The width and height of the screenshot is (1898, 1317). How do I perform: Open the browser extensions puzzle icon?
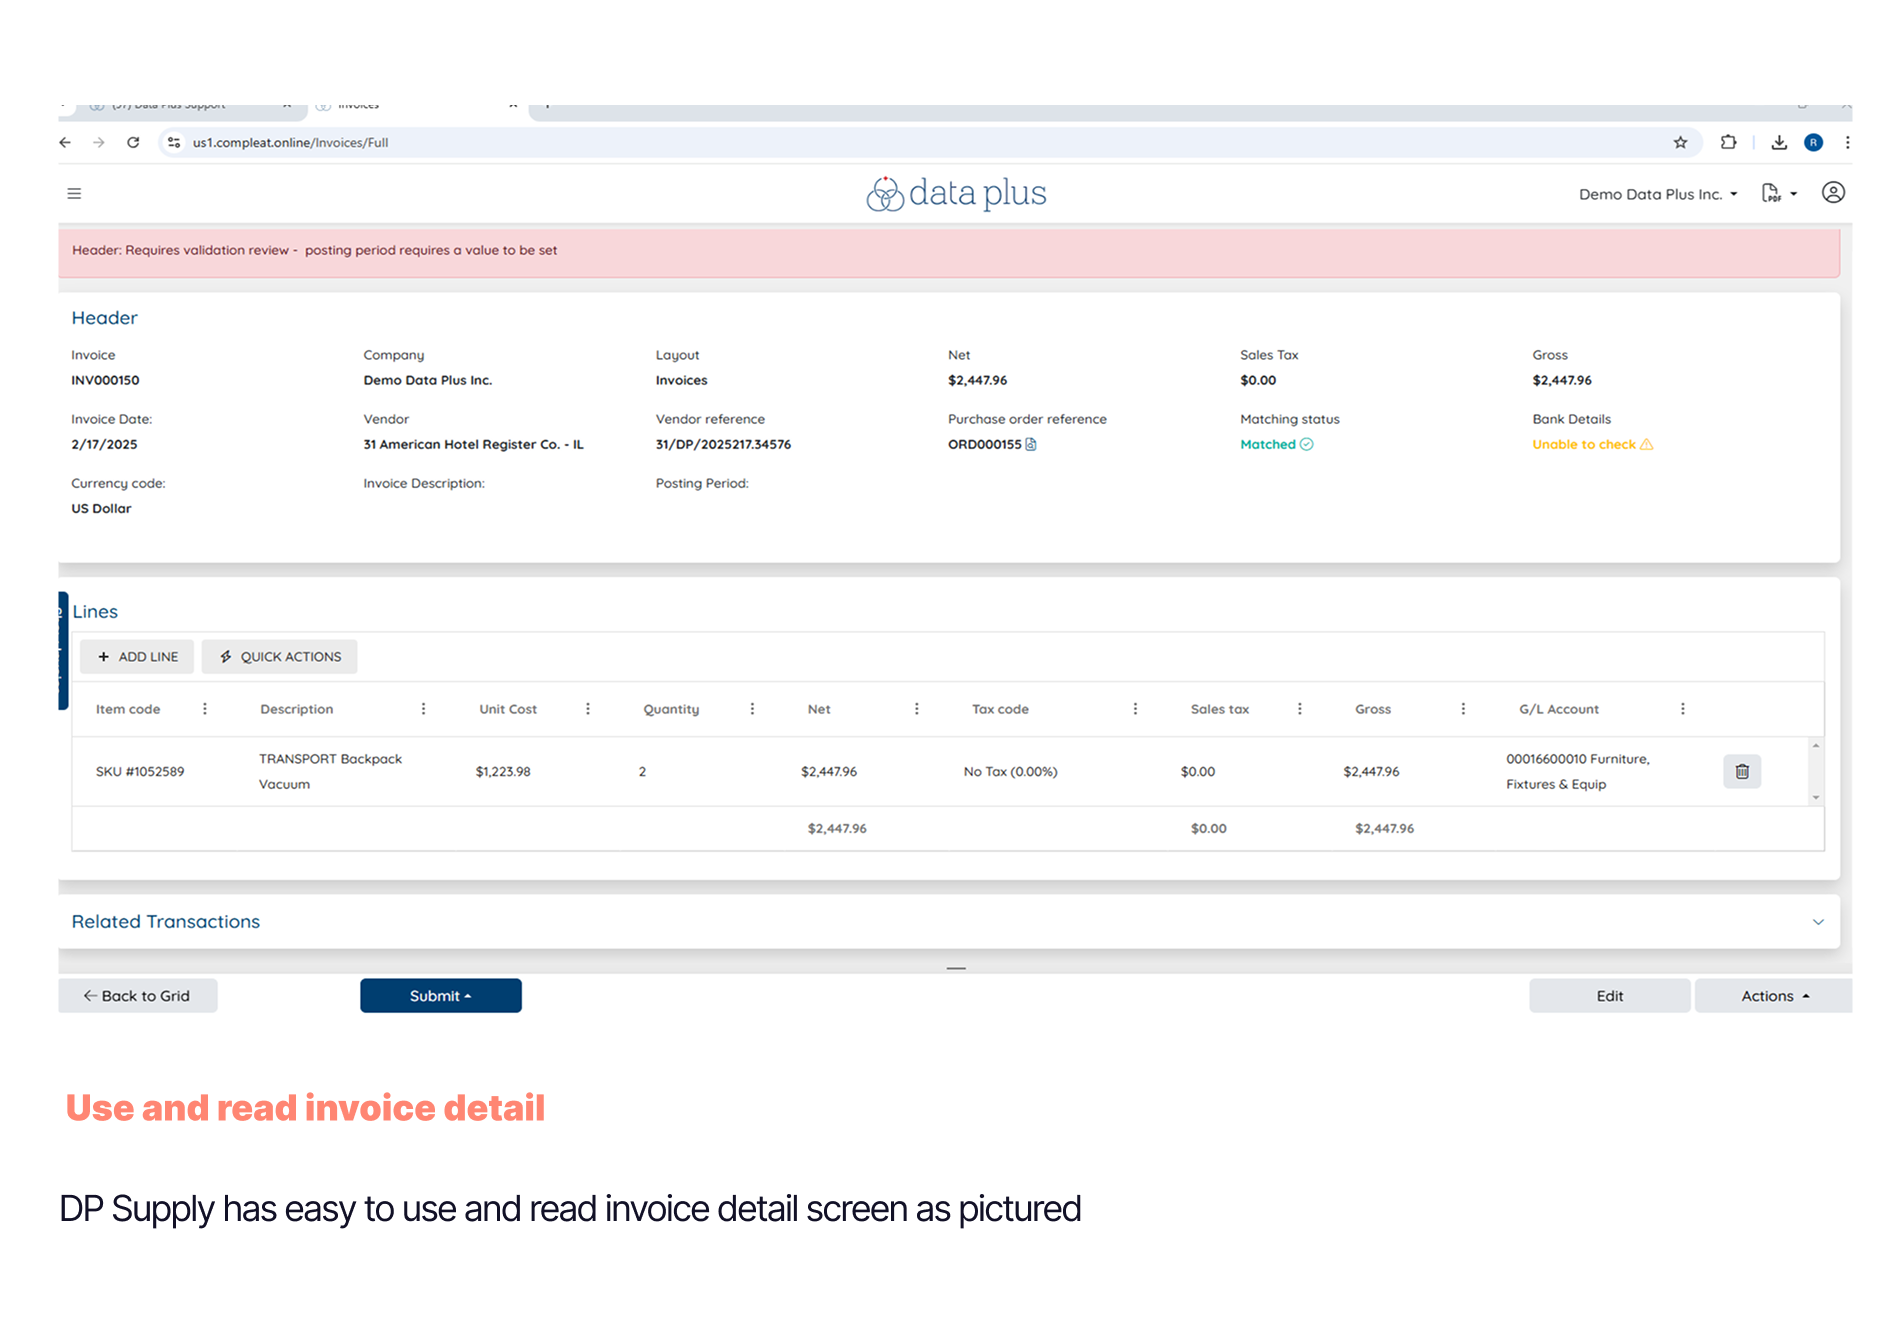[1728, 142]
